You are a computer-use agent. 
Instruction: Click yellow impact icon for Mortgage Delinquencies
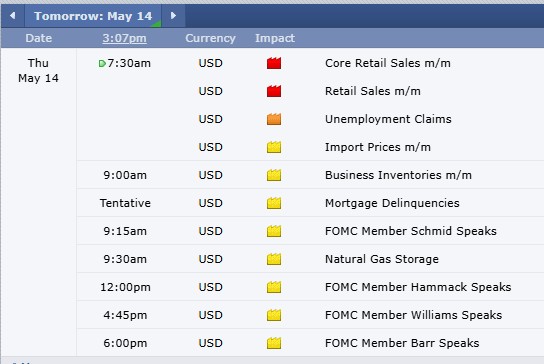pos(274,203)
